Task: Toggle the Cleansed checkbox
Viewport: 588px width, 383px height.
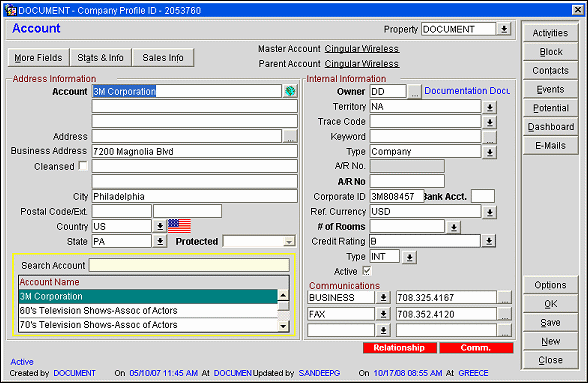Action: point(83,166)
